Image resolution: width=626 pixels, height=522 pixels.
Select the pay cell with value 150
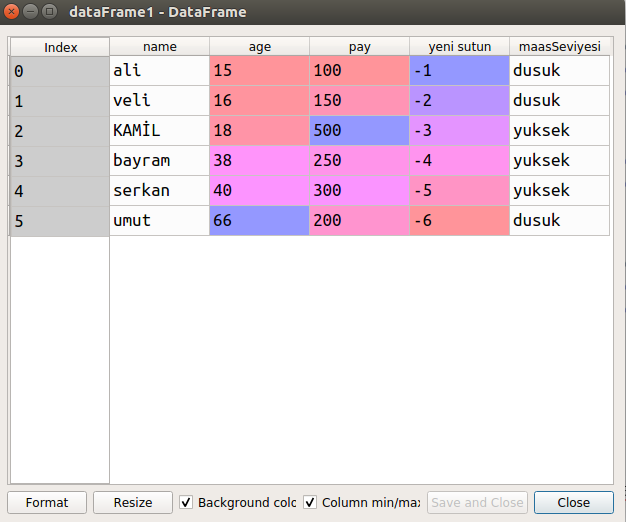click(359, 101)
